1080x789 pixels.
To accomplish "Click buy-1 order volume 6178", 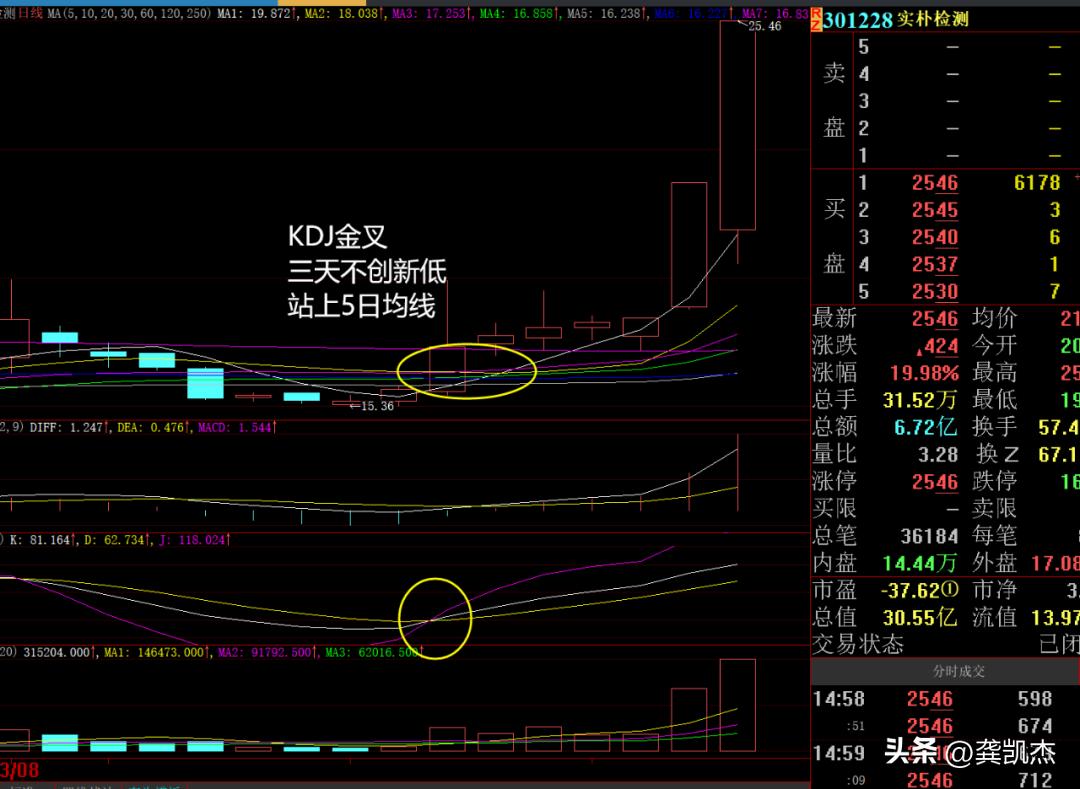I will [x=1037, y=182].
